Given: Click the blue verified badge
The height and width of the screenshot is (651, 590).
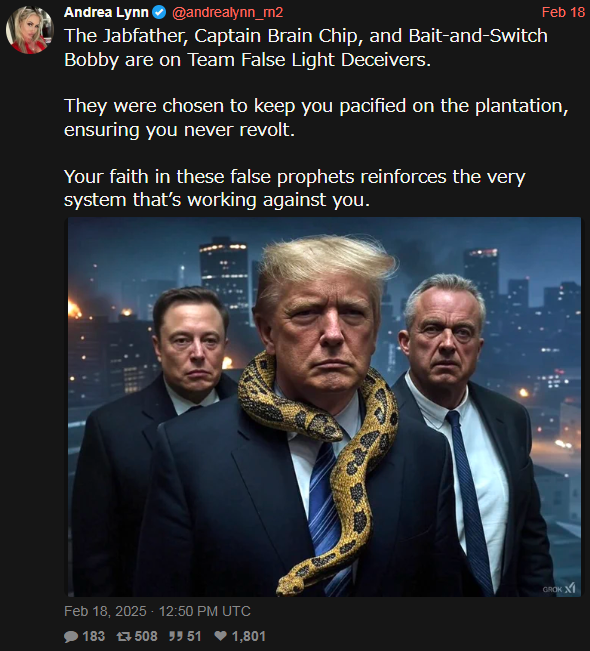Looking at the screenshot, I should point(159,12).
